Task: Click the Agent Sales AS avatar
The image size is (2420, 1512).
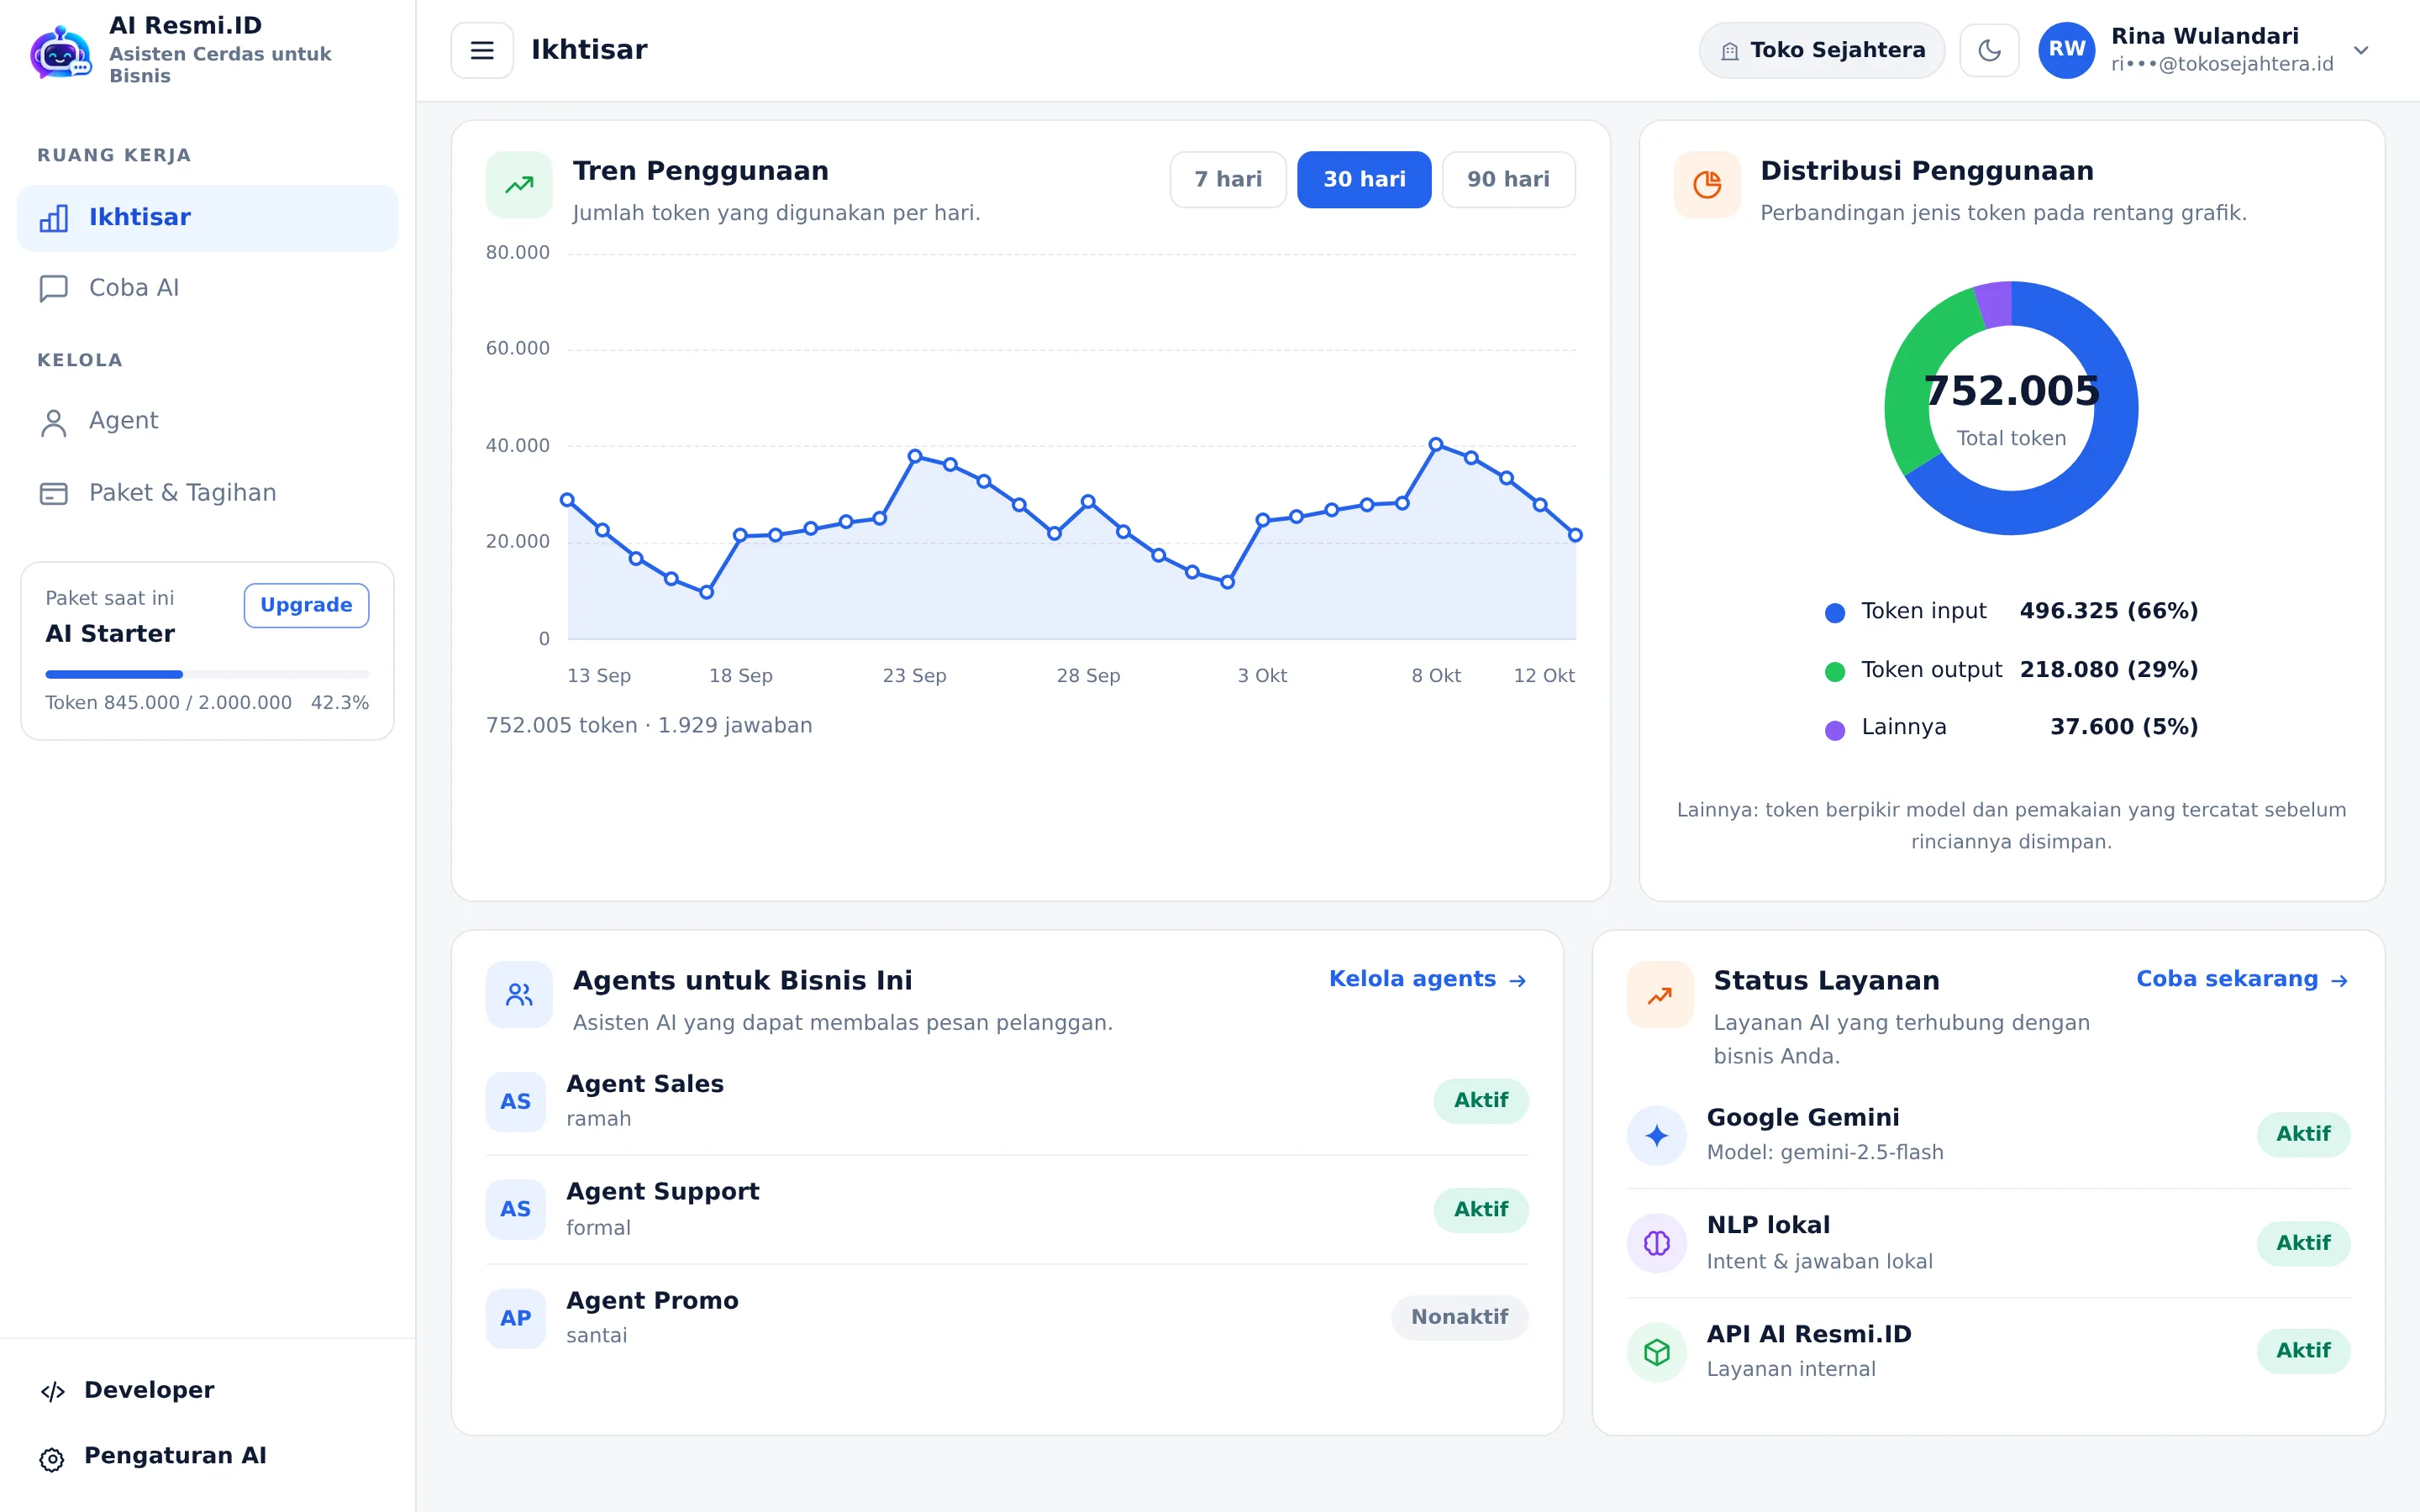Action: [516, 1101]
